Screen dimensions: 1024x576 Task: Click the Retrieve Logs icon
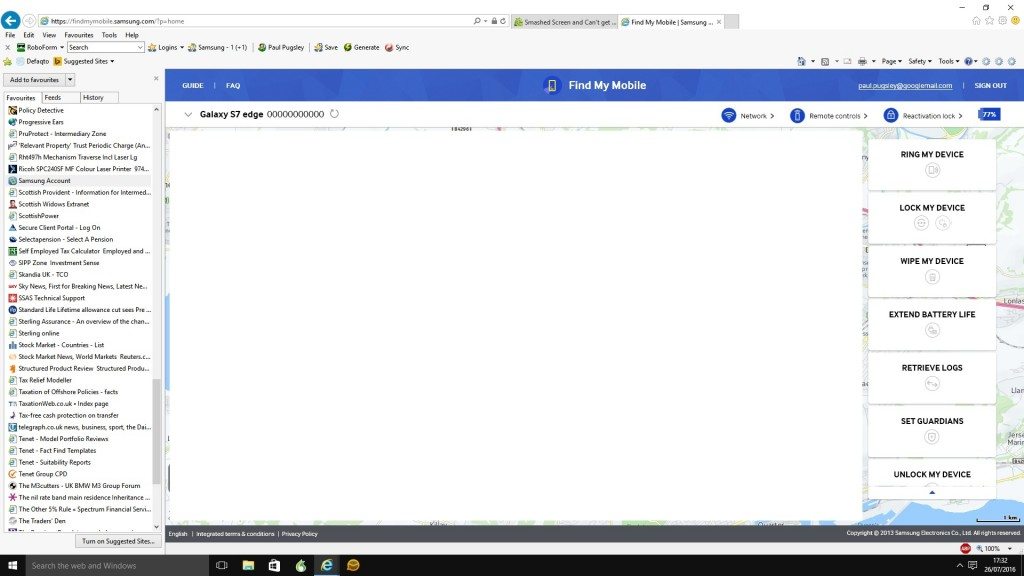[932, 384]
